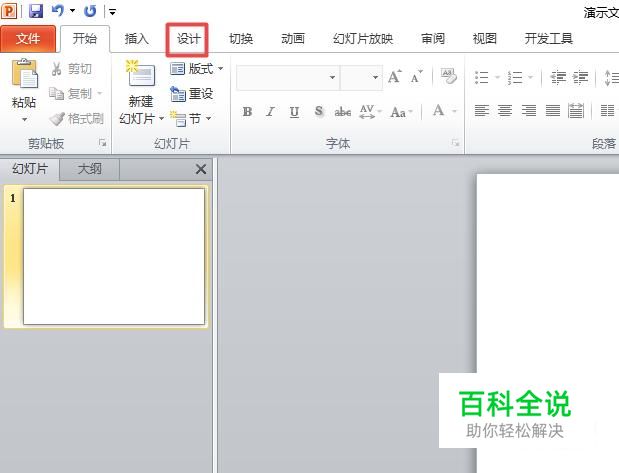
Task: Click increase list level icon
Action: pos(580,77)
